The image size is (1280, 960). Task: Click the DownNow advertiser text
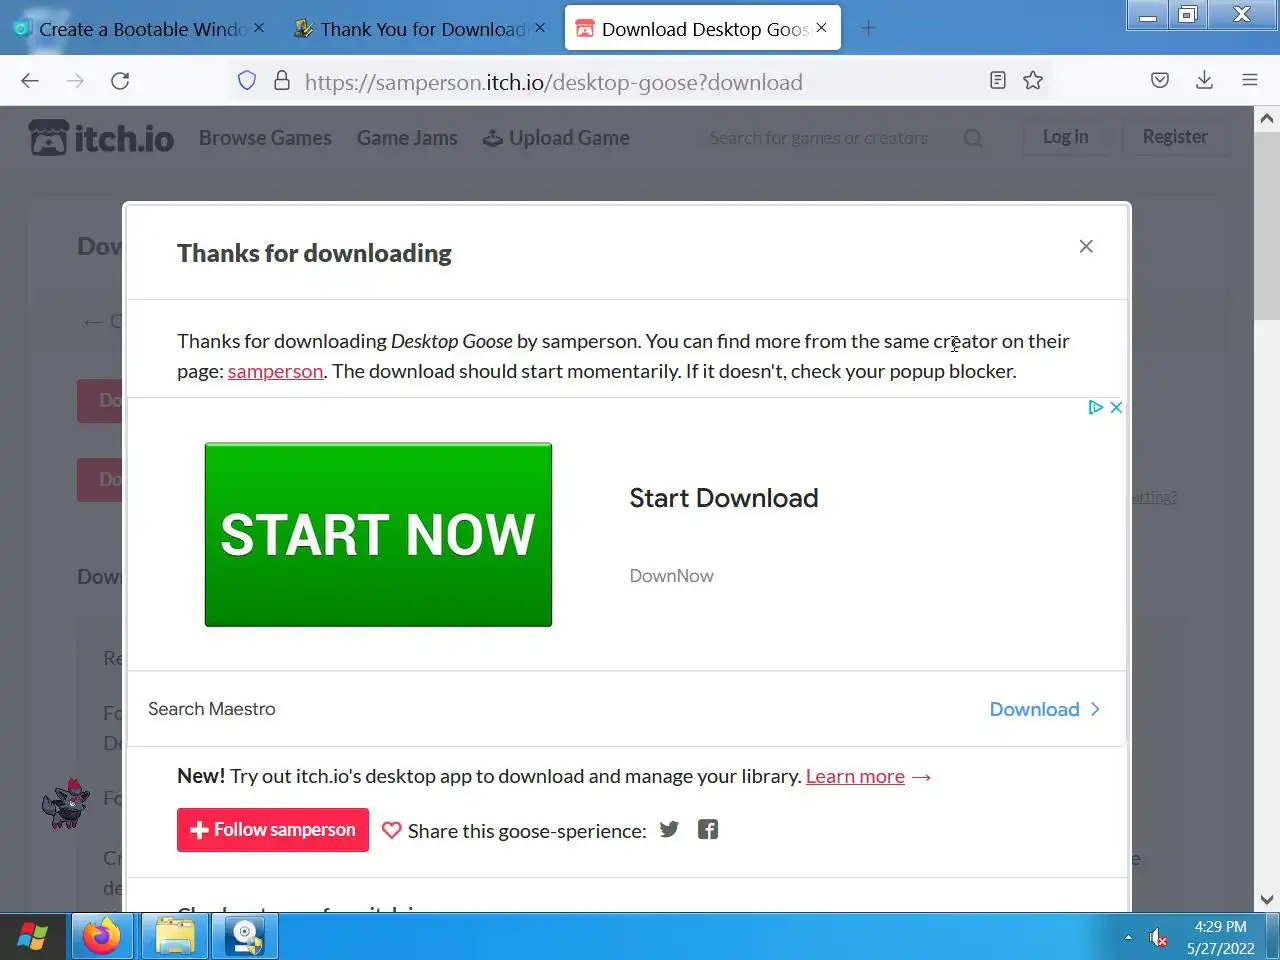tap(672, 576)
